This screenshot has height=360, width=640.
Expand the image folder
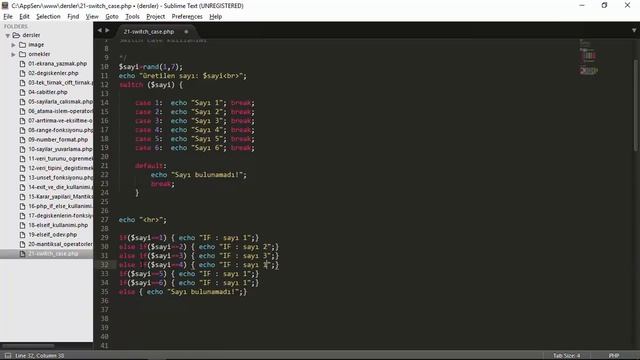13,45
